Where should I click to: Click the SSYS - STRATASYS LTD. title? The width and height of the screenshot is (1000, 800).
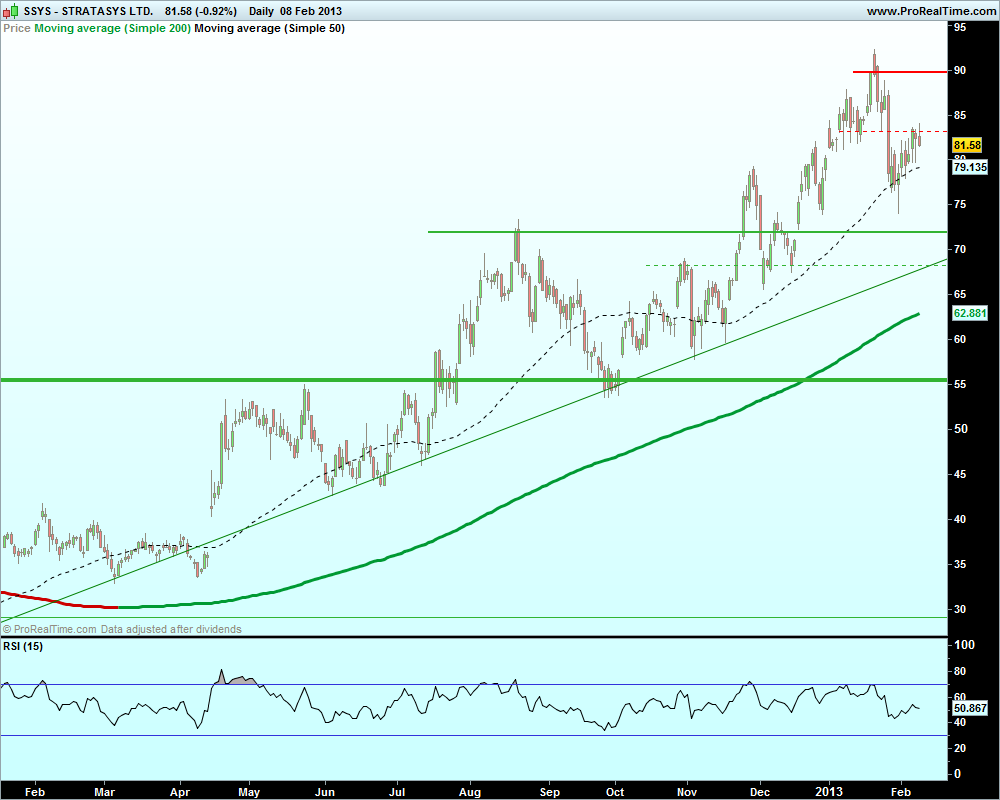pos(88,11)
